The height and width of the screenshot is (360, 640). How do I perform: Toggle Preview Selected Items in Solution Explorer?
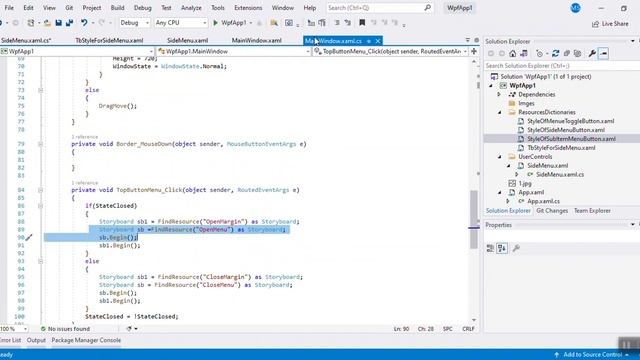(603, 53)
